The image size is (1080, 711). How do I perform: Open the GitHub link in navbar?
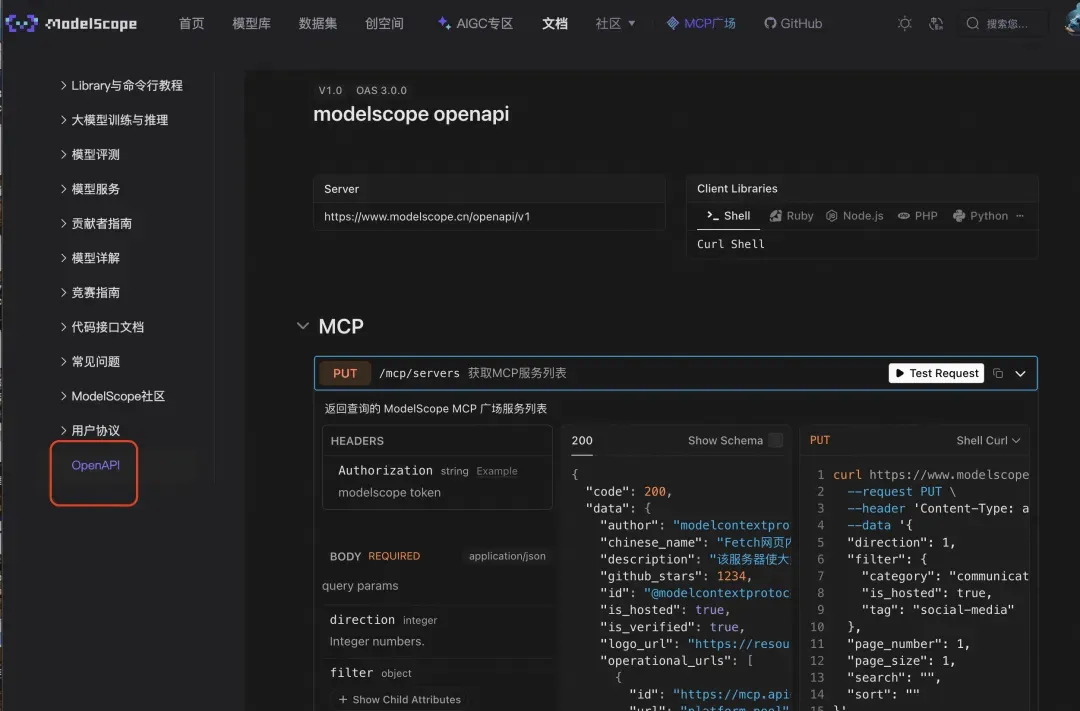(793, 23)
